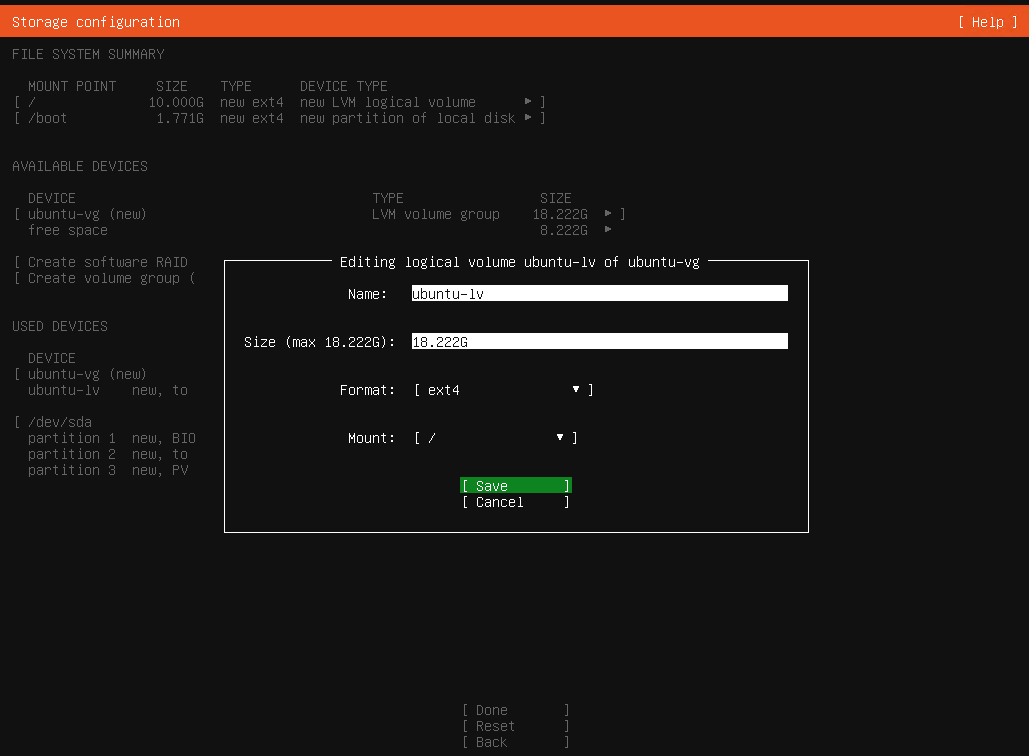The image size is (1030, 756).
Task: Select partition 2 of /dev/sda
Action: click(108, 454)
